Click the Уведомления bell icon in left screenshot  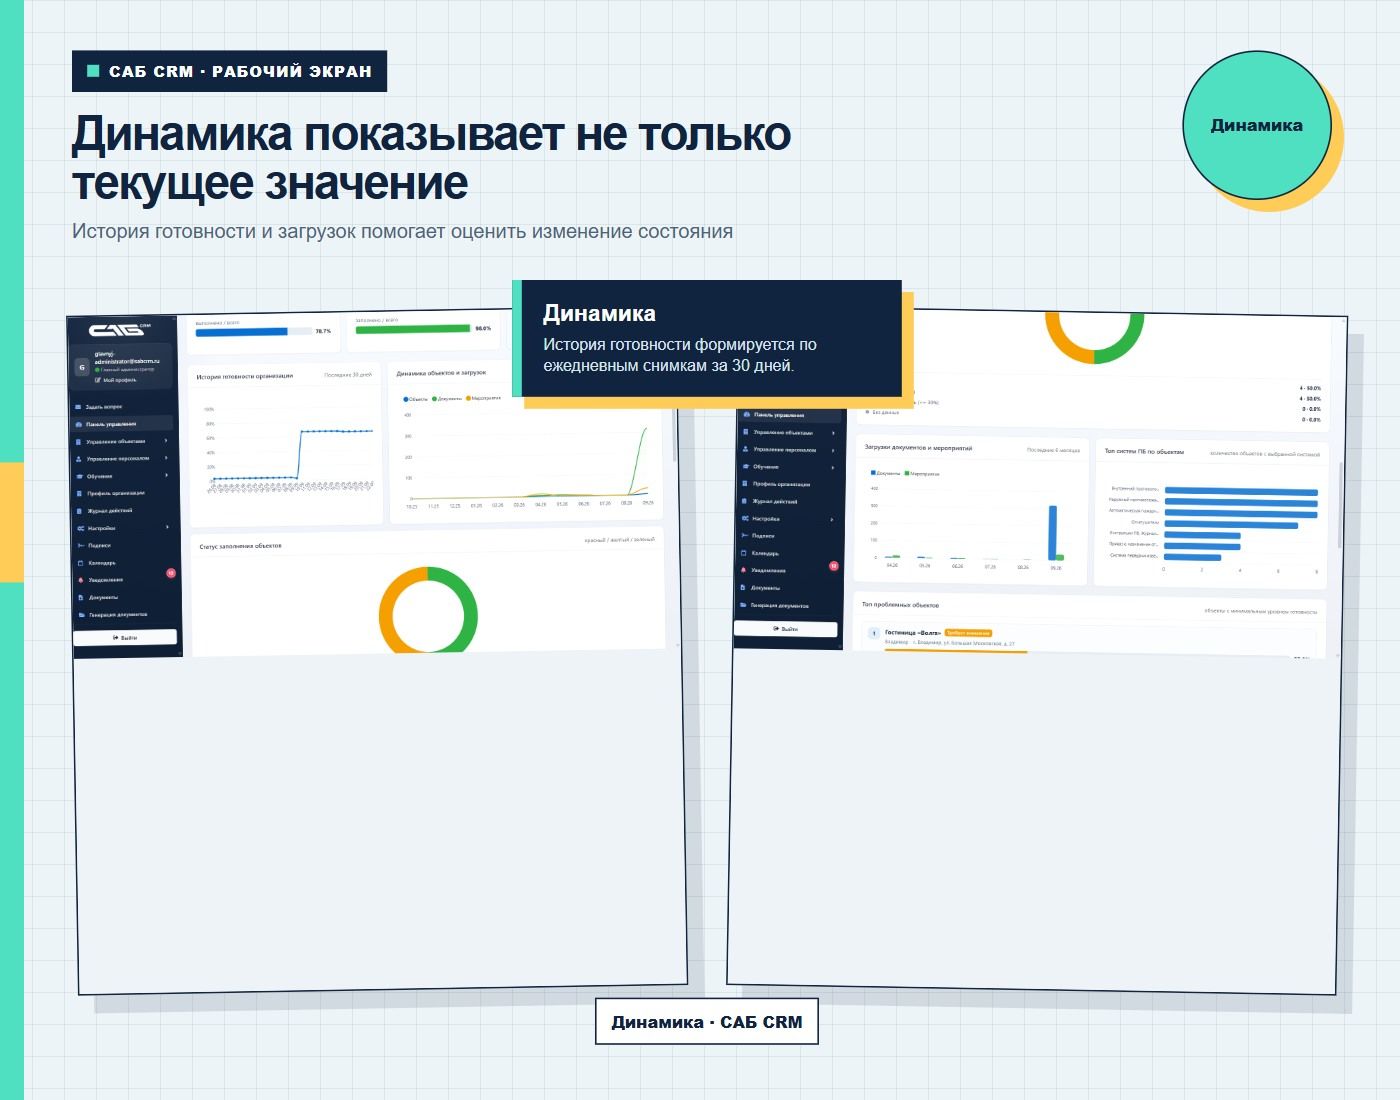tap(79, 580)
